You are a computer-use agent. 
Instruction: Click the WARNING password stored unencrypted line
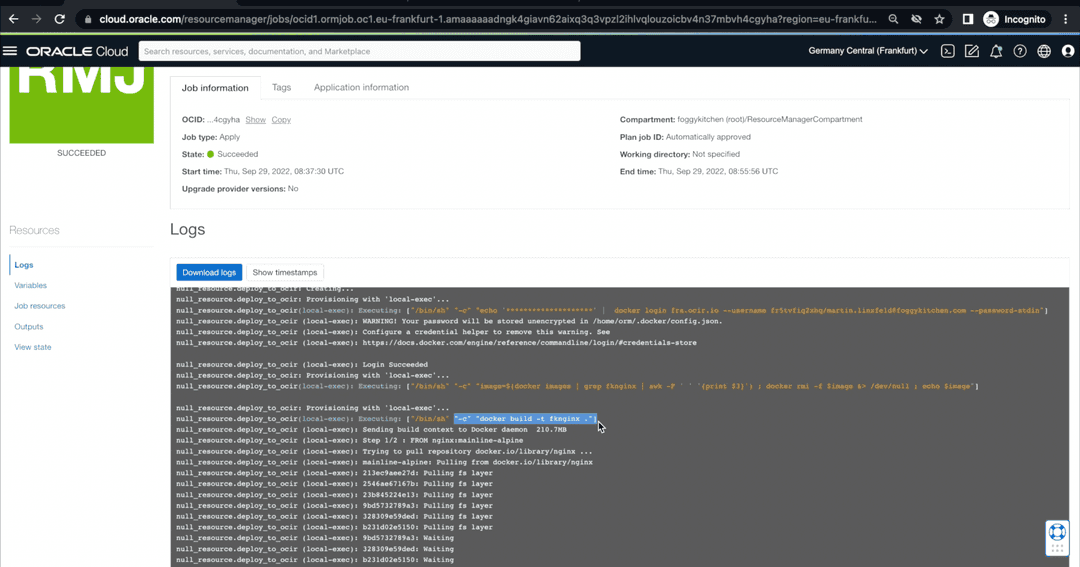pos(449,321)
